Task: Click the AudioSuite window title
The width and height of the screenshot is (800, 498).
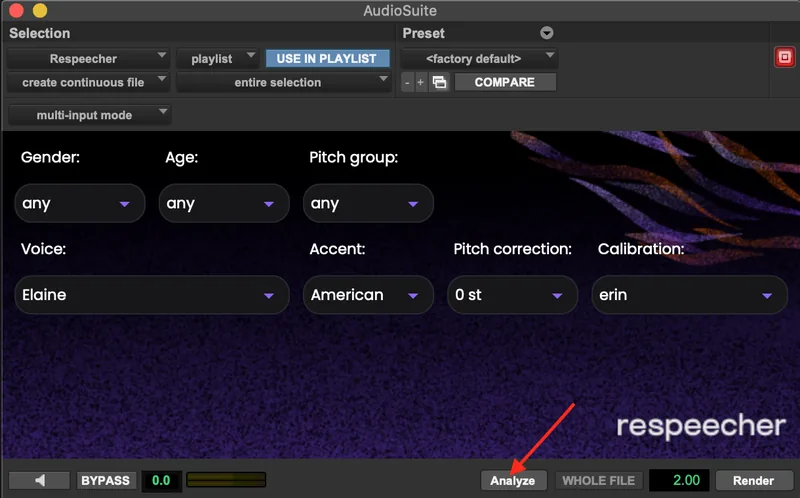Action: coord(400,10)
